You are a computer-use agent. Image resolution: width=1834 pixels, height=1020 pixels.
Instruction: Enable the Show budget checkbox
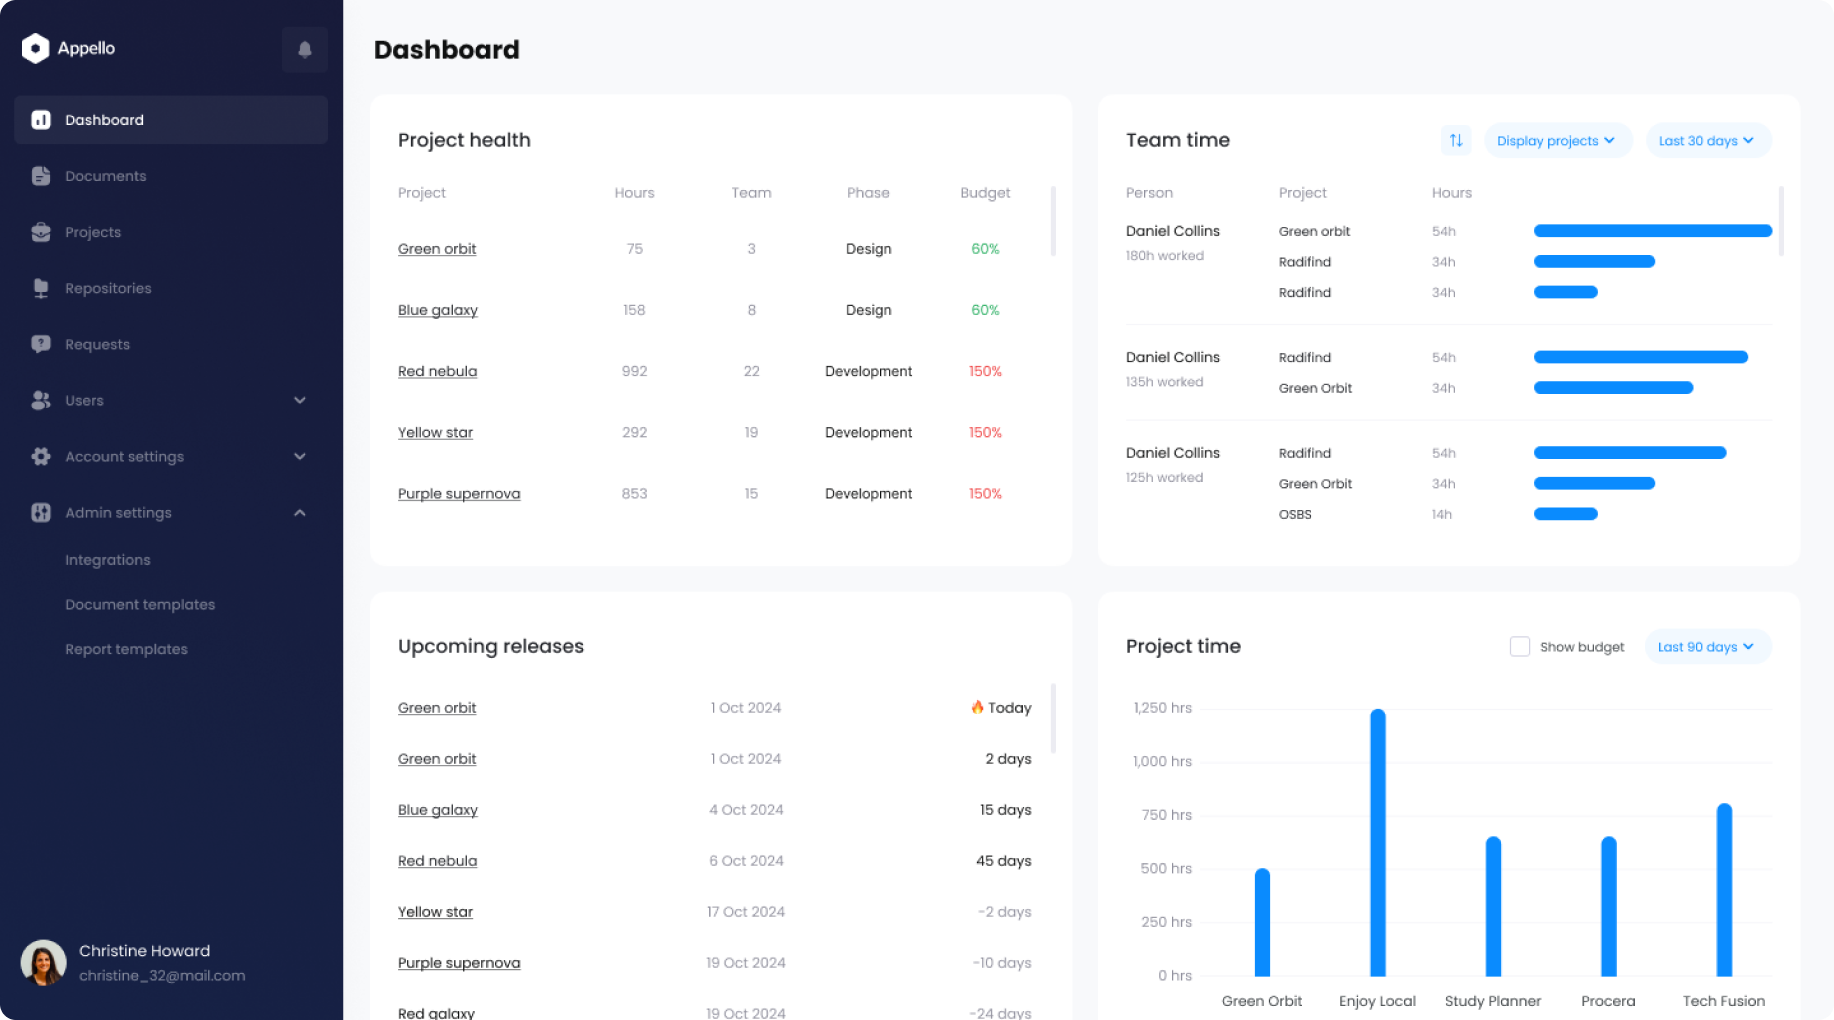point(1519,647)
